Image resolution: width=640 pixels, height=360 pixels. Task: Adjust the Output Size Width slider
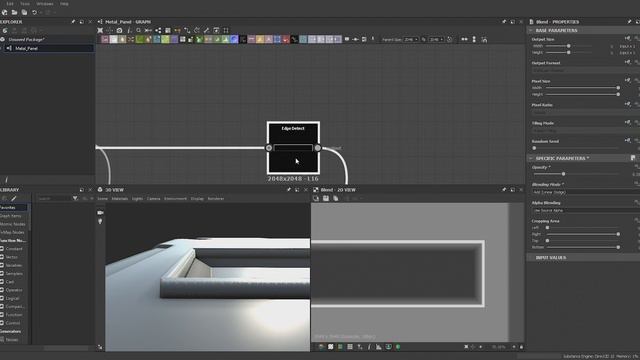tap(569, 46)
